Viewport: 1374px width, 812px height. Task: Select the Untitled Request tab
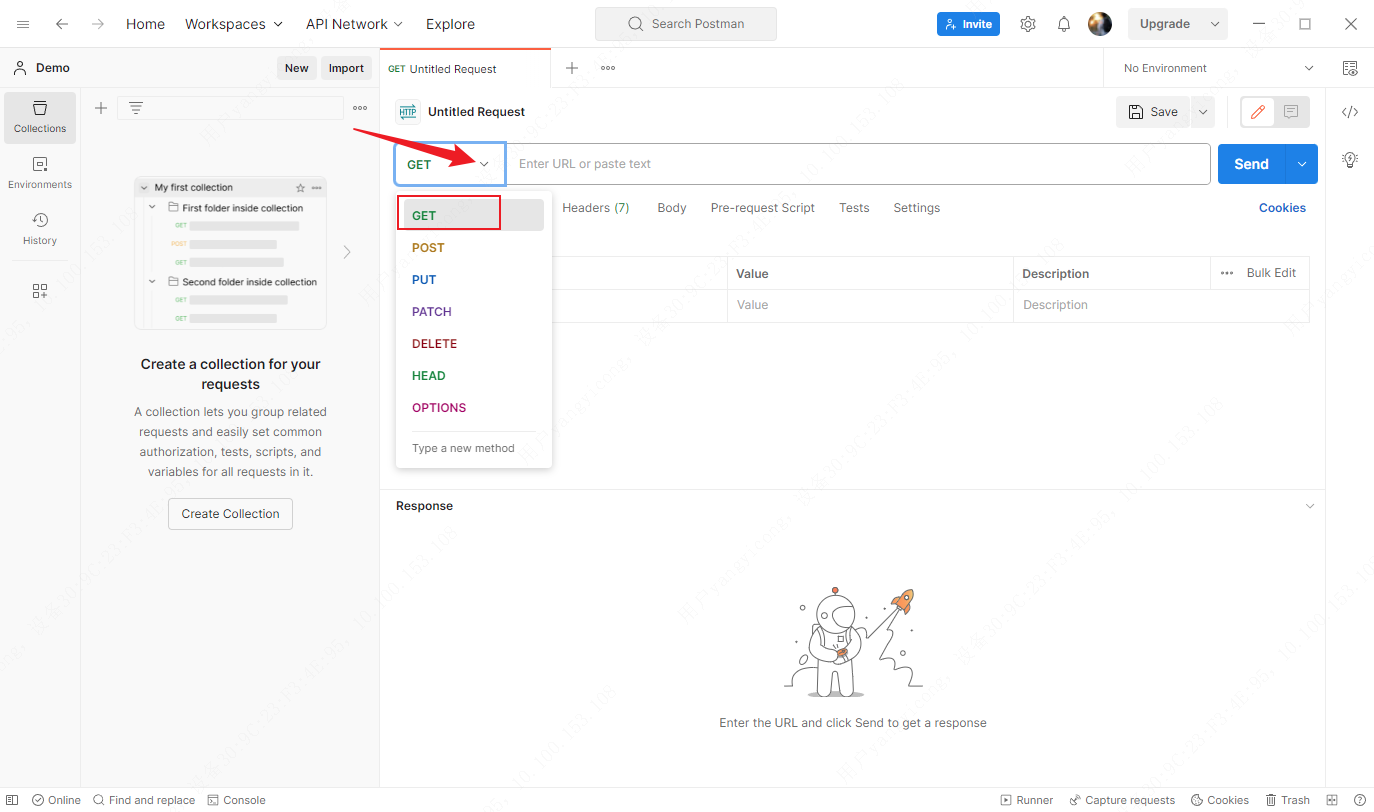[465, 69]
